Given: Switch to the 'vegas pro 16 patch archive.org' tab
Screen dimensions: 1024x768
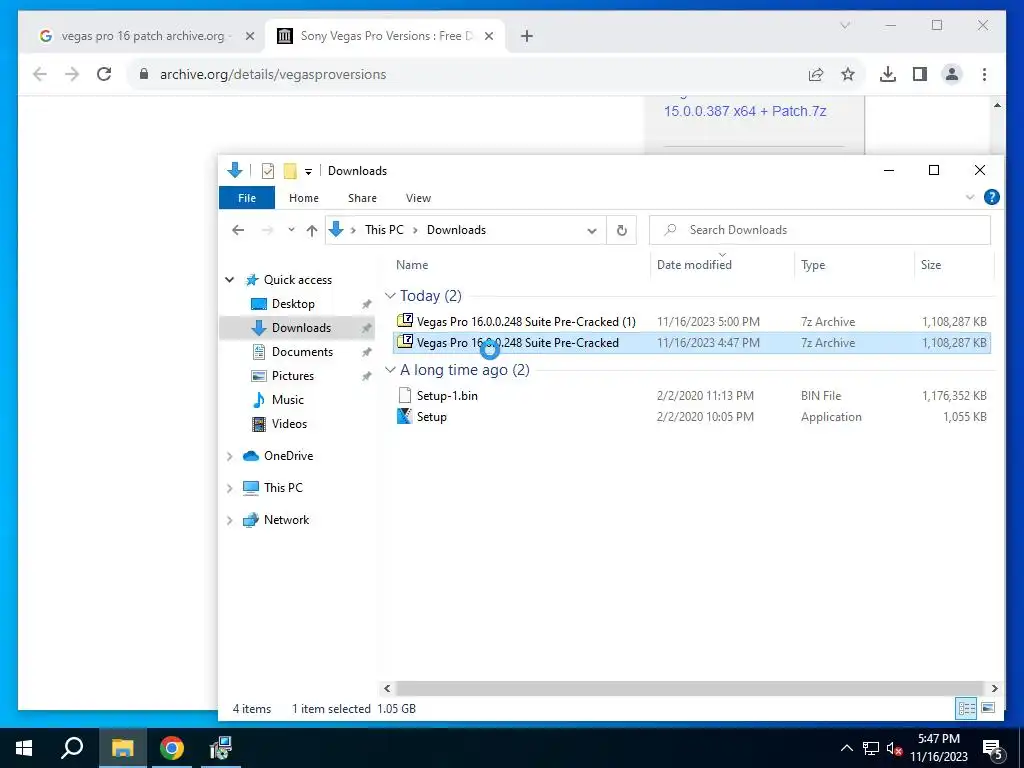Looking at the screenshot, I should tap(142, 36).
